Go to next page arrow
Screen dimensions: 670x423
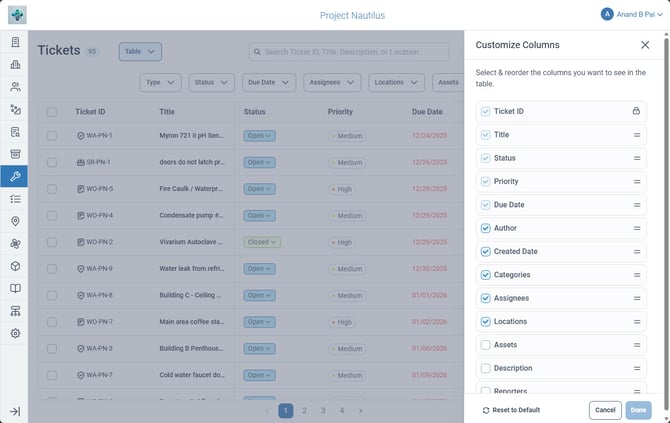tap(361, 411)
